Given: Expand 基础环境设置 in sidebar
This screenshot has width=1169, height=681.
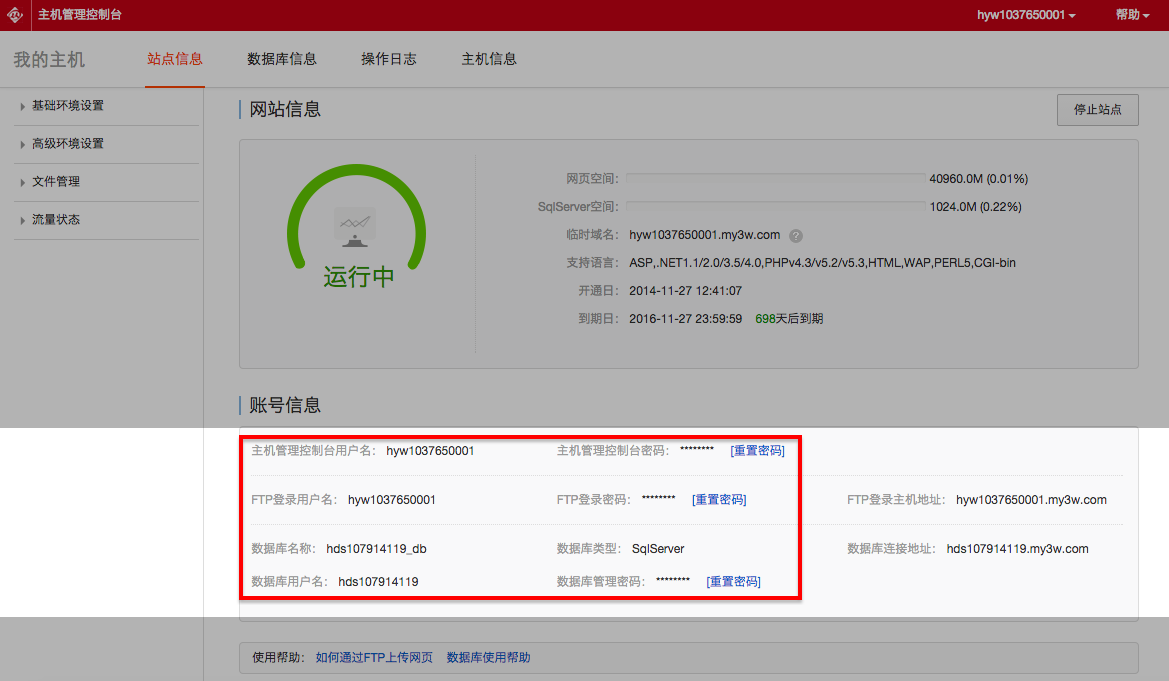Looking at the screenshot, I should point(68,106).
